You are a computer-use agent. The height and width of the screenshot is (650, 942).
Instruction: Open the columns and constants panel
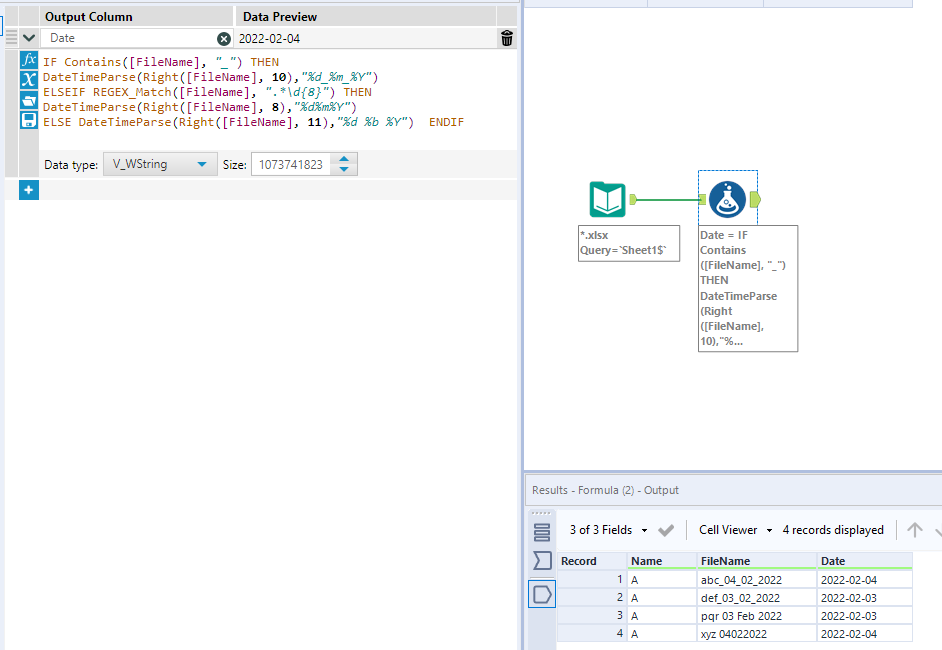28,80
